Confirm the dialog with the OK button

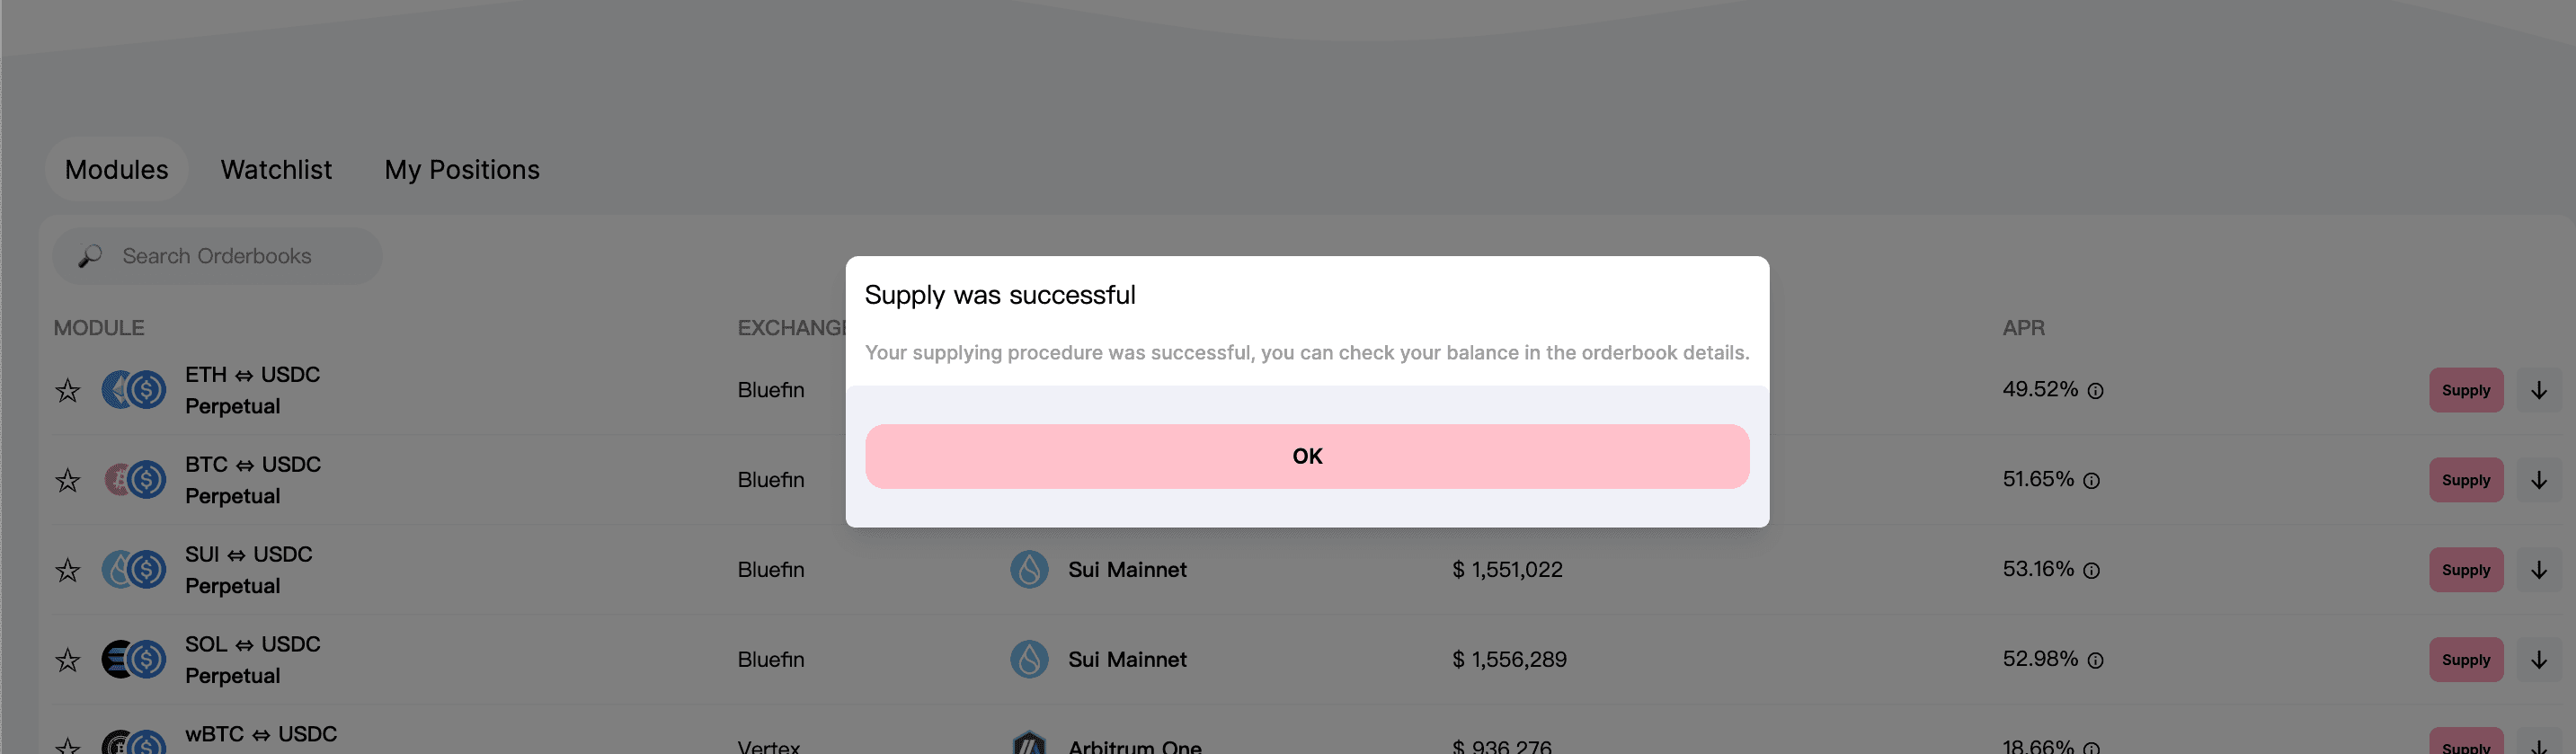(x=1307, y=456)
